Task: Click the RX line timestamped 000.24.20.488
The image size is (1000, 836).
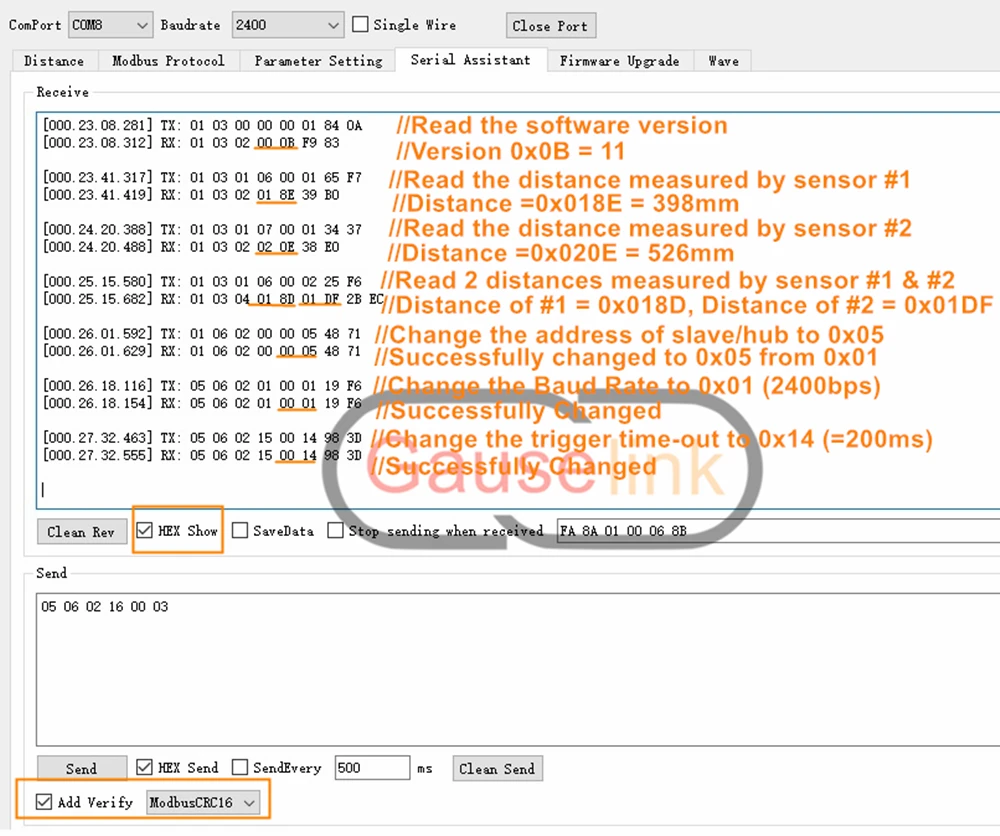Action: tap(191, 246)
